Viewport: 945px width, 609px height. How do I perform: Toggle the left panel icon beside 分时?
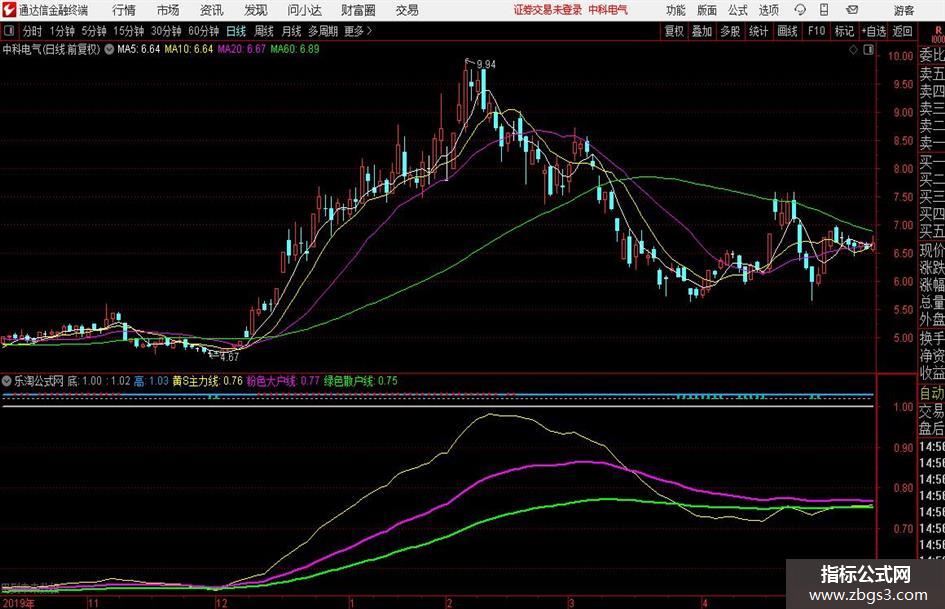9,31
